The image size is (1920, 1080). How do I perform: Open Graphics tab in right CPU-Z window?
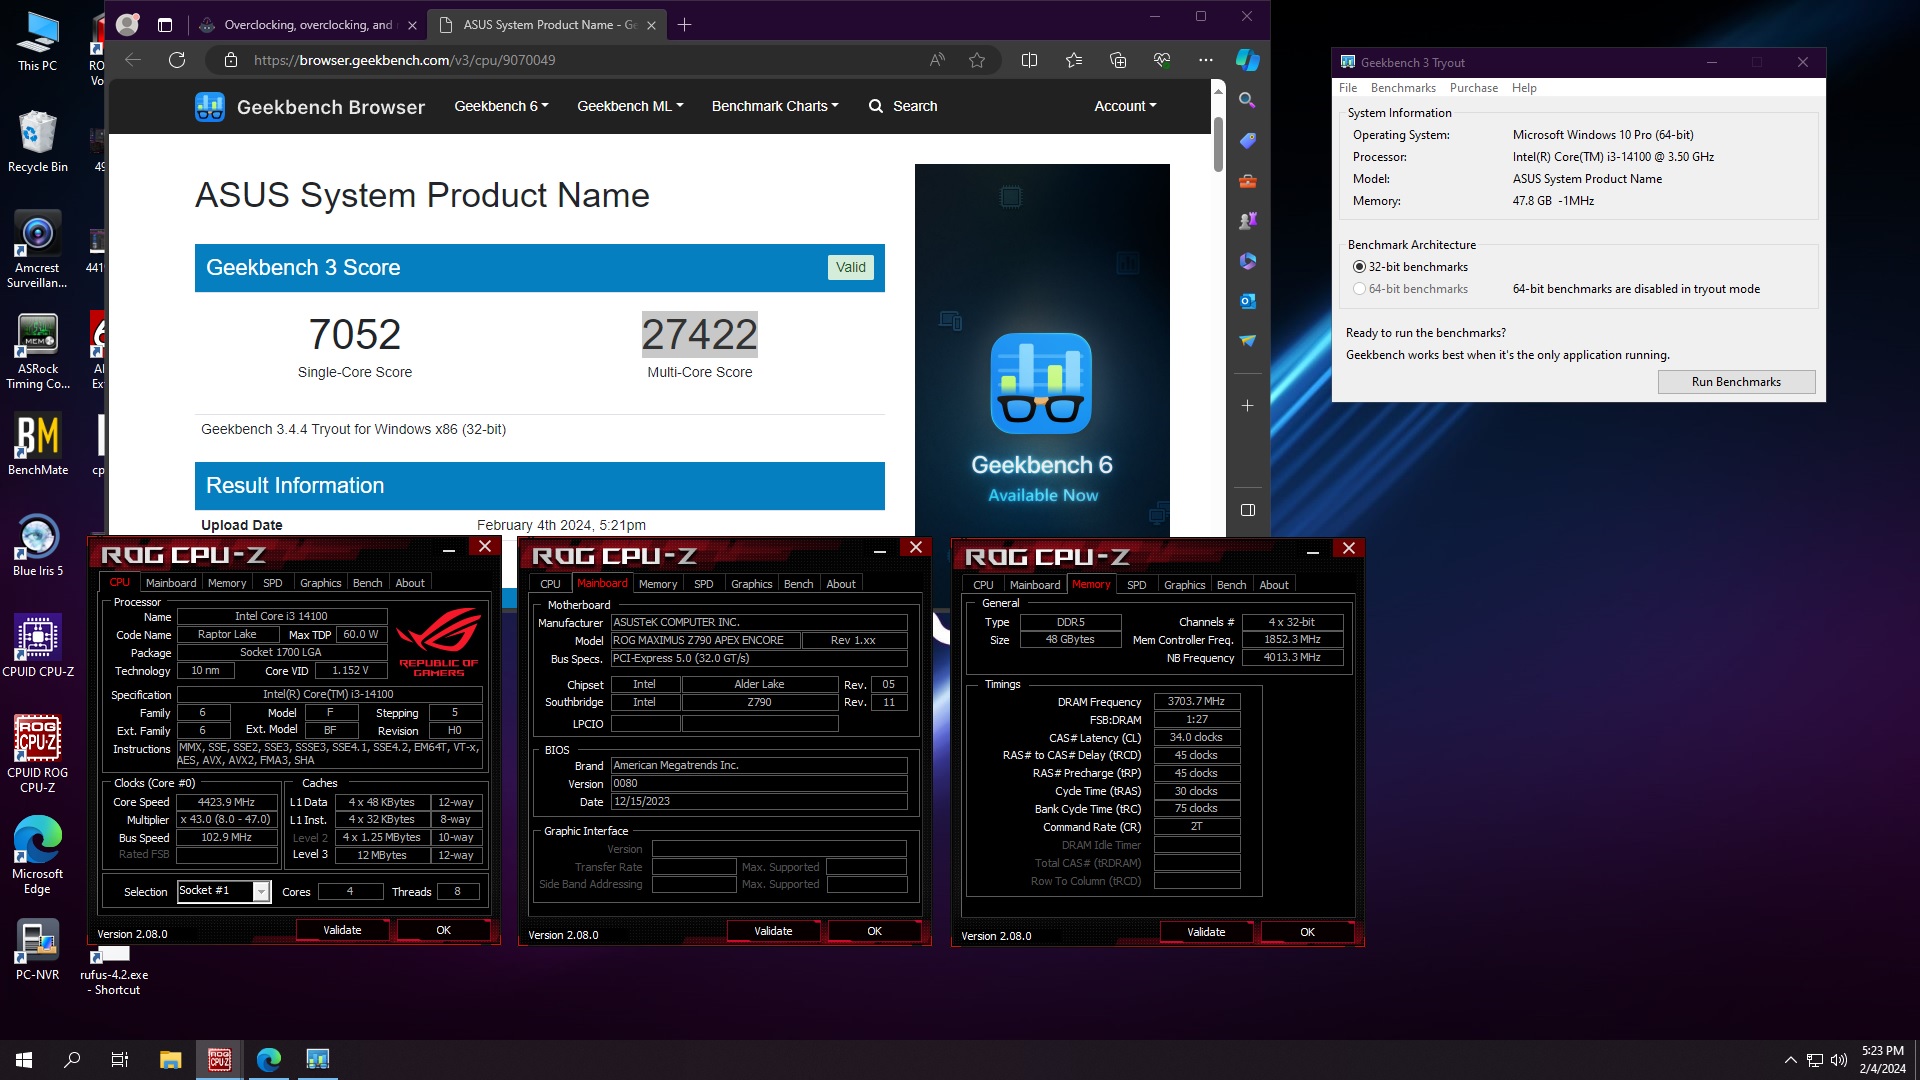1184,585
